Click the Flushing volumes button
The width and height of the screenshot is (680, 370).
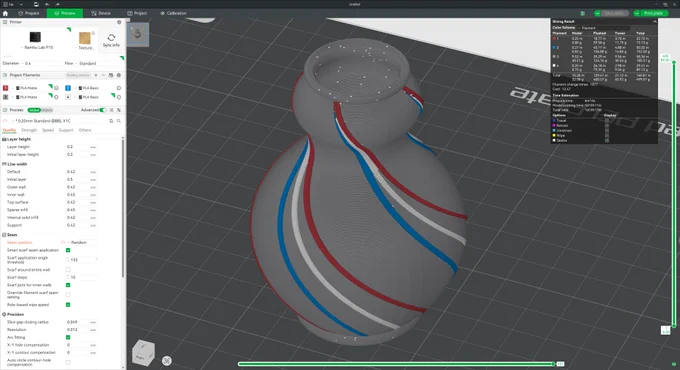78,75
